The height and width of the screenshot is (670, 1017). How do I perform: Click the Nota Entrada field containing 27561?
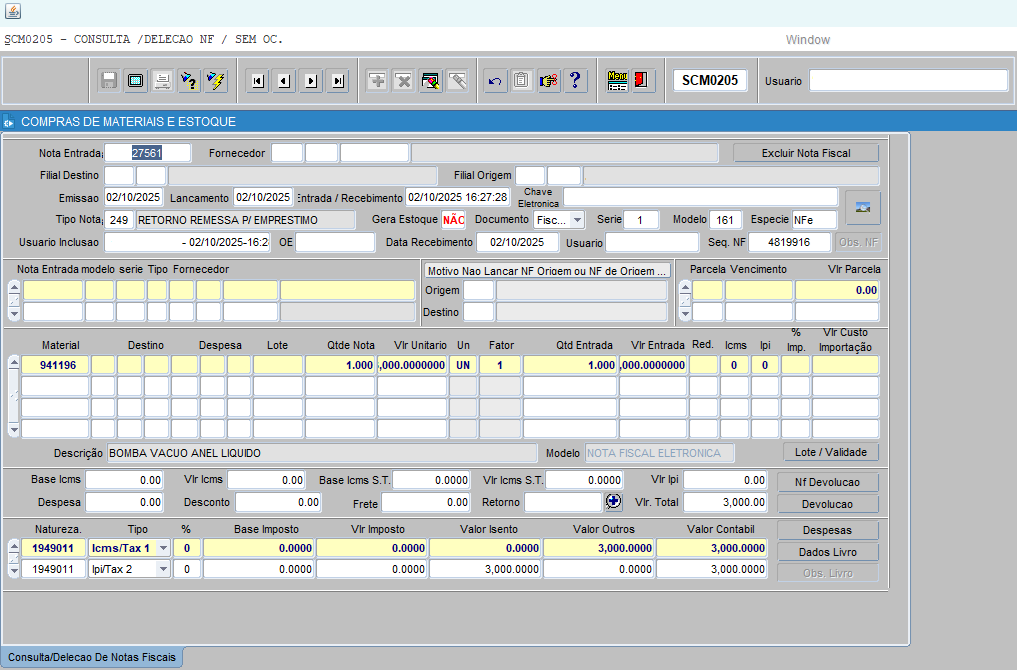click(147, 153)
